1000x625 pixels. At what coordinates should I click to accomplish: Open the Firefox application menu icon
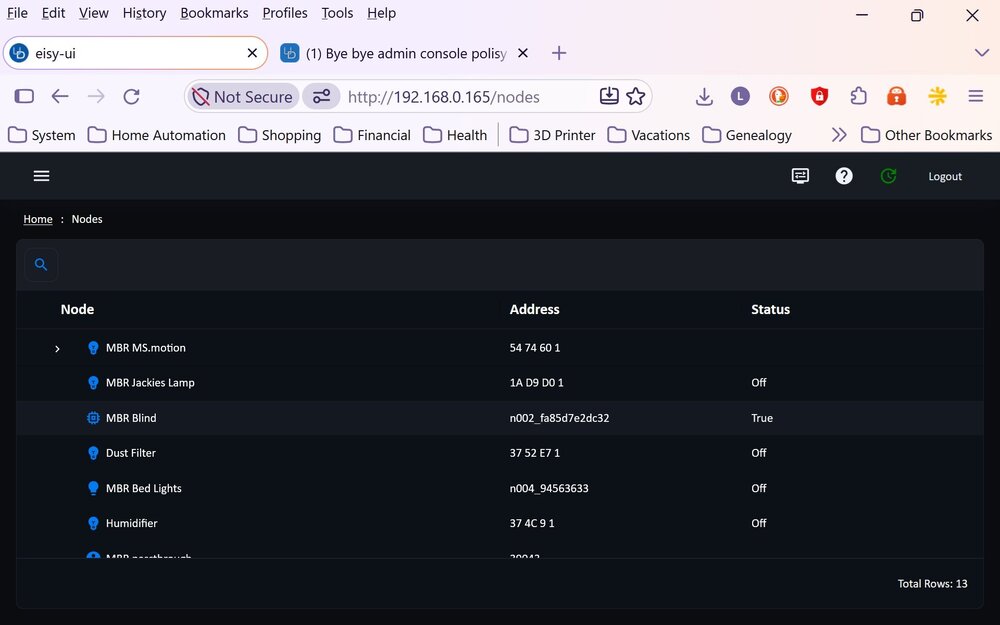tap(975, 96)
